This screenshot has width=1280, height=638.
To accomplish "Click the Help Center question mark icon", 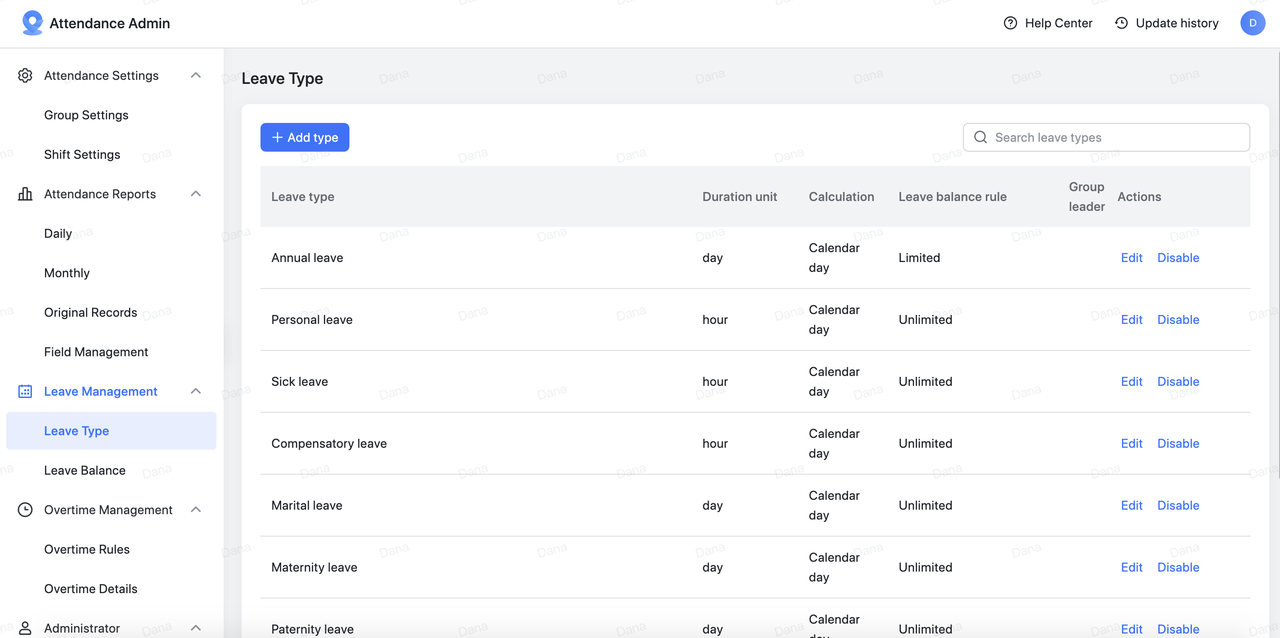I will [x=1010, y=23].
